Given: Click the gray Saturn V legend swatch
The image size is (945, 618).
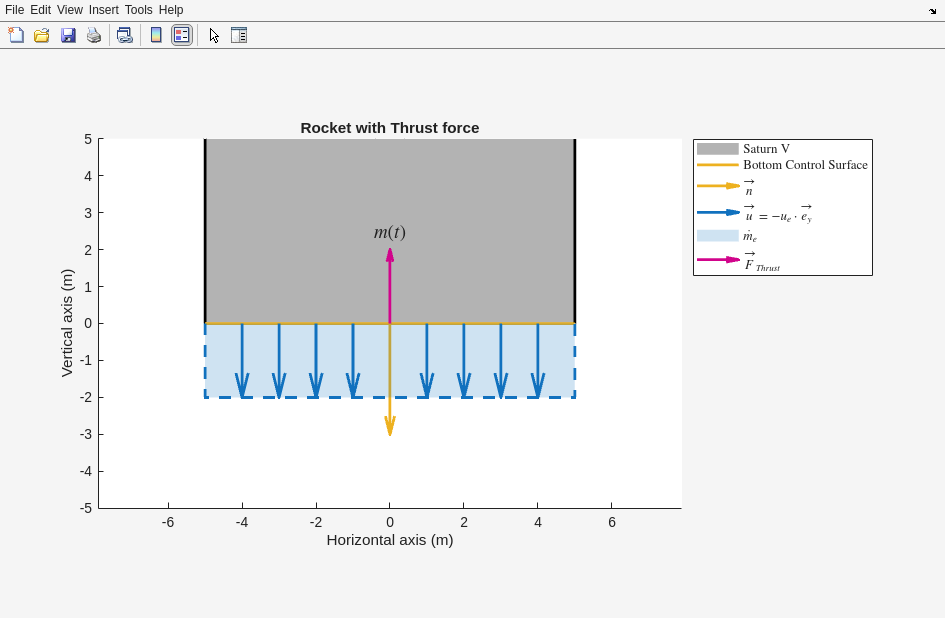Looking at the screenshot, I should pos(717,149).
